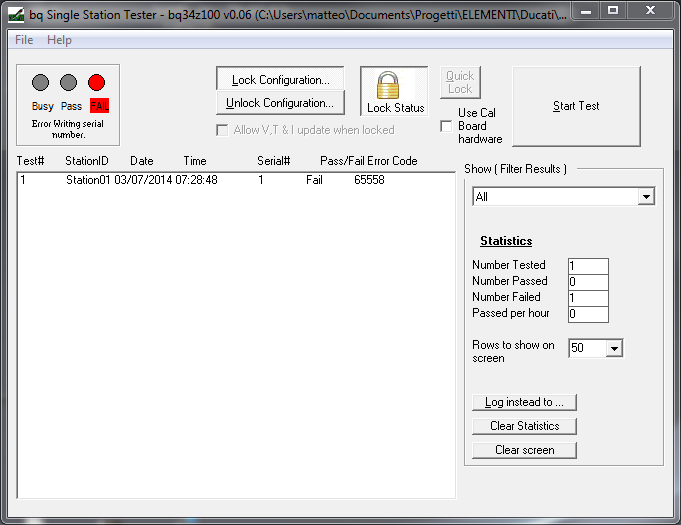Click the application icon in title bar

[17, 15]
